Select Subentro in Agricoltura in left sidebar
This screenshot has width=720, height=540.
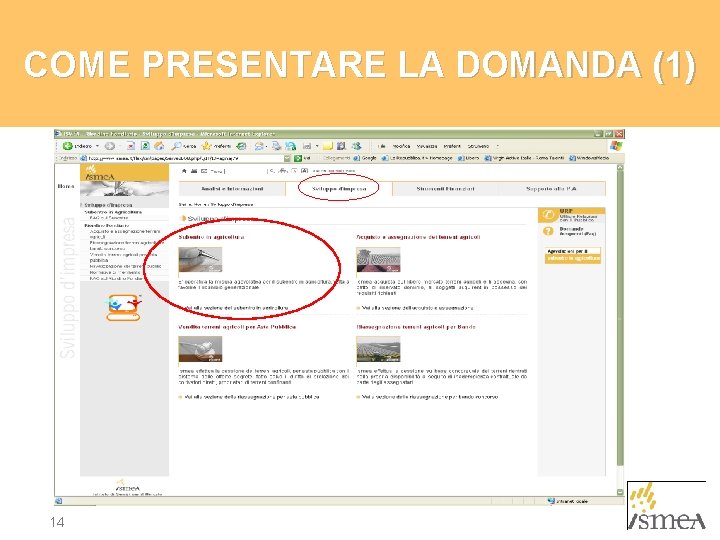pos(113,212)
